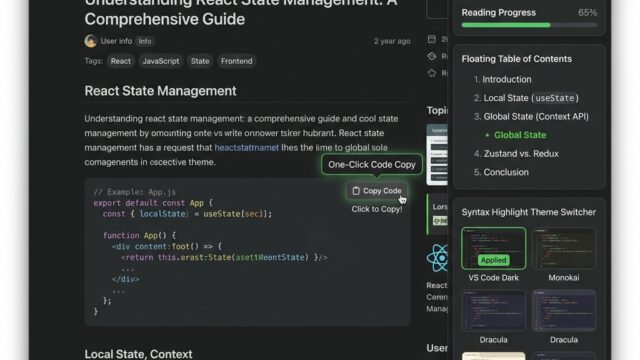Click the React atom logo icon
The image size is (640, 360).
(x=438, y=258)
